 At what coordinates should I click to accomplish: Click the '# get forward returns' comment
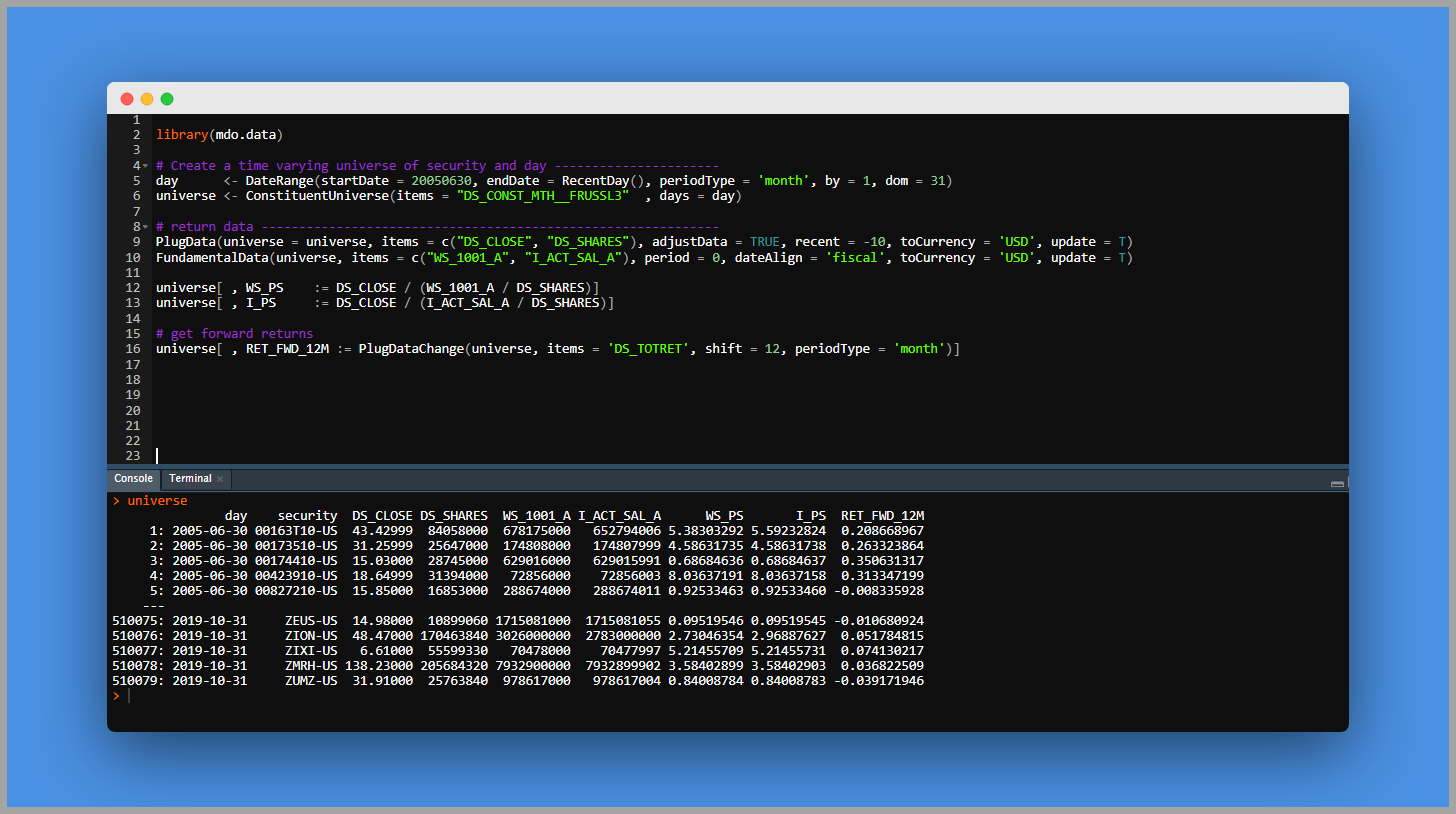[x=235, y=334]
